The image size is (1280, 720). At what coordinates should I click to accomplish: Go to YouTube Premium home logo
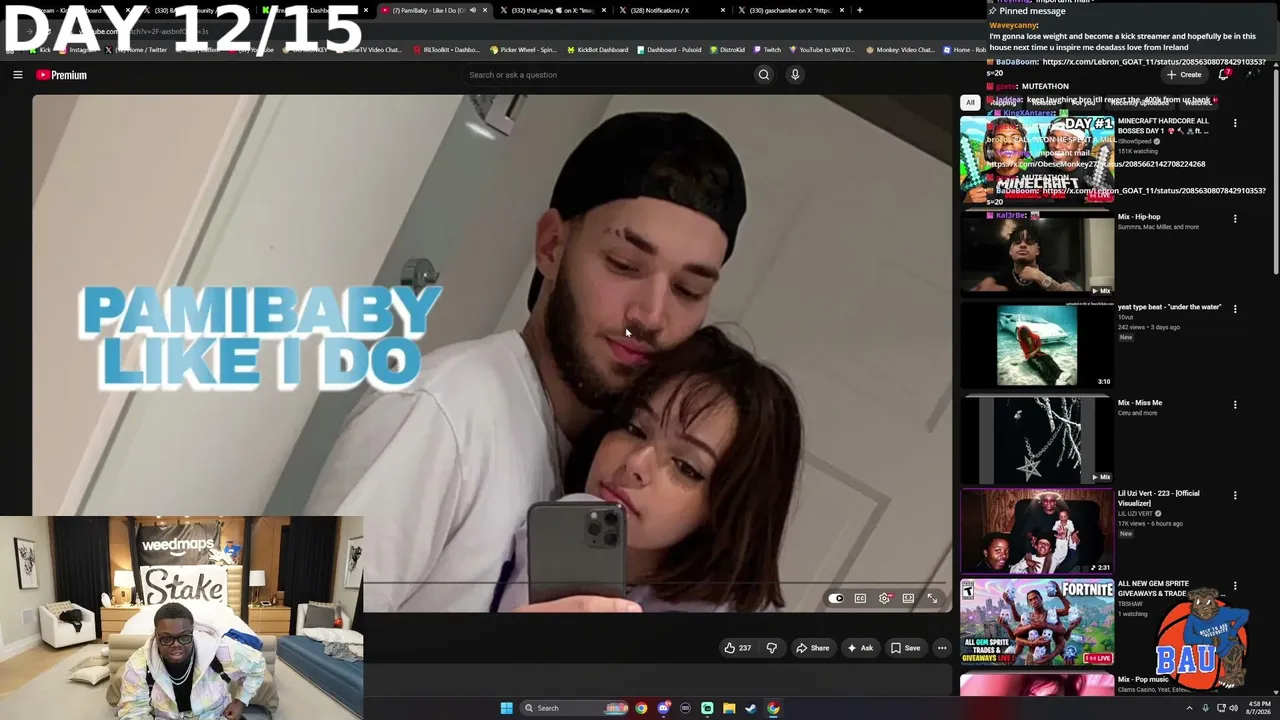62,75
